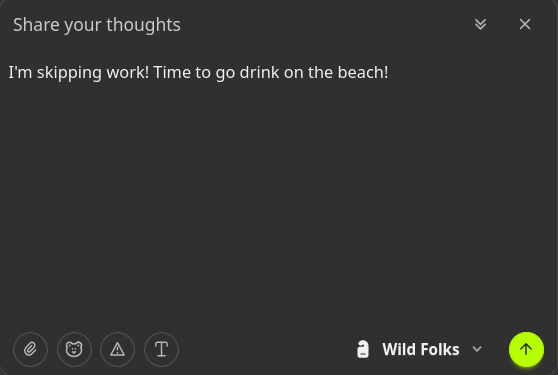Click the lock icon beside Wild Folks
This screenshot has width=558, height=375.
click(363, 349)
